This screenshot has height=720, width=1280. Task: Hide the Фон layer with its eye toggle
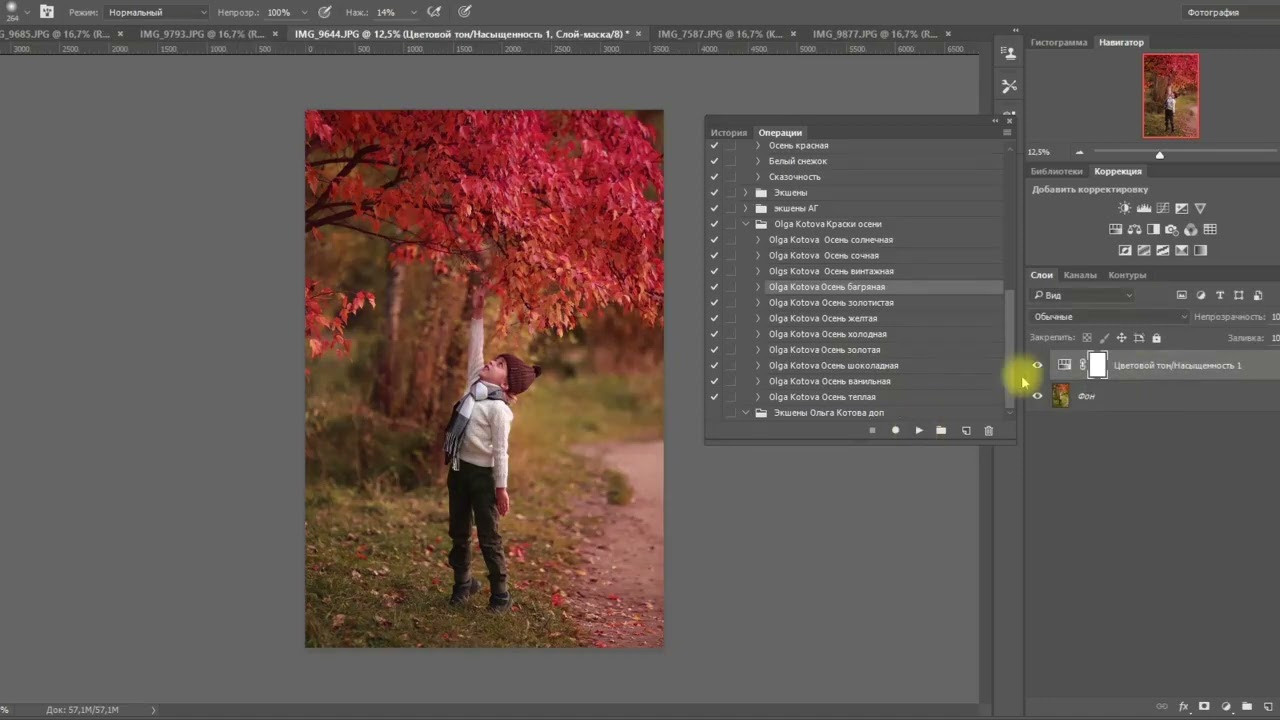[1037, 396]
